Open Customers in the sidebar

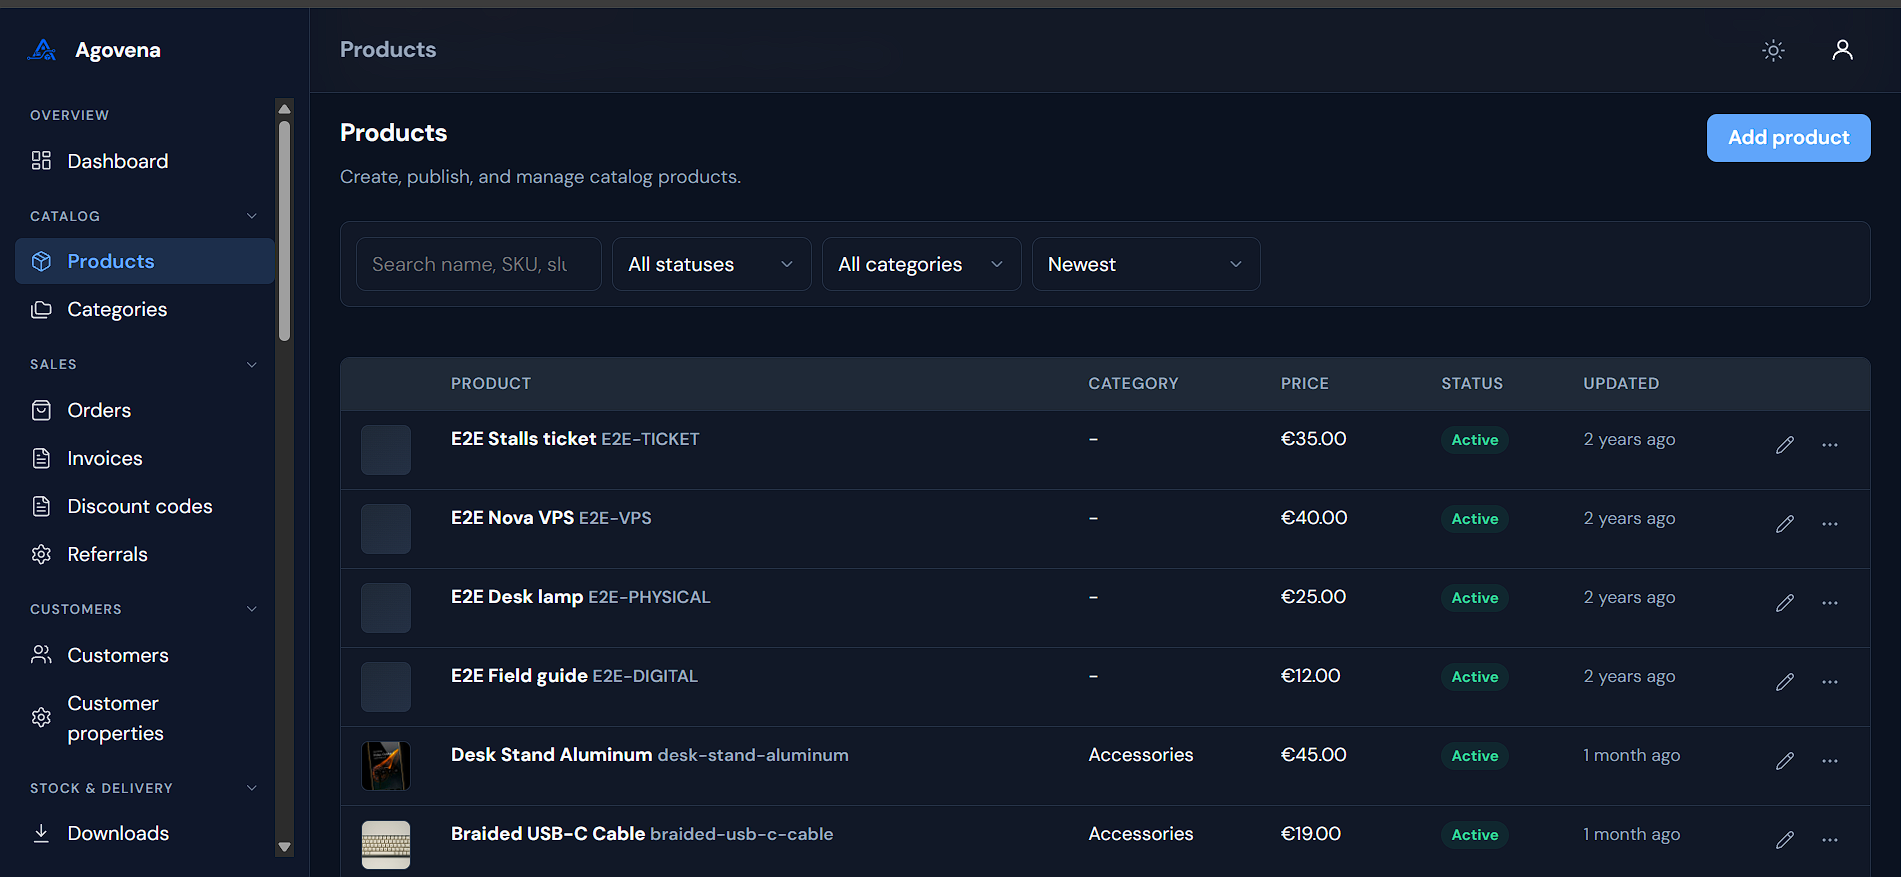(x=145, y=655)
